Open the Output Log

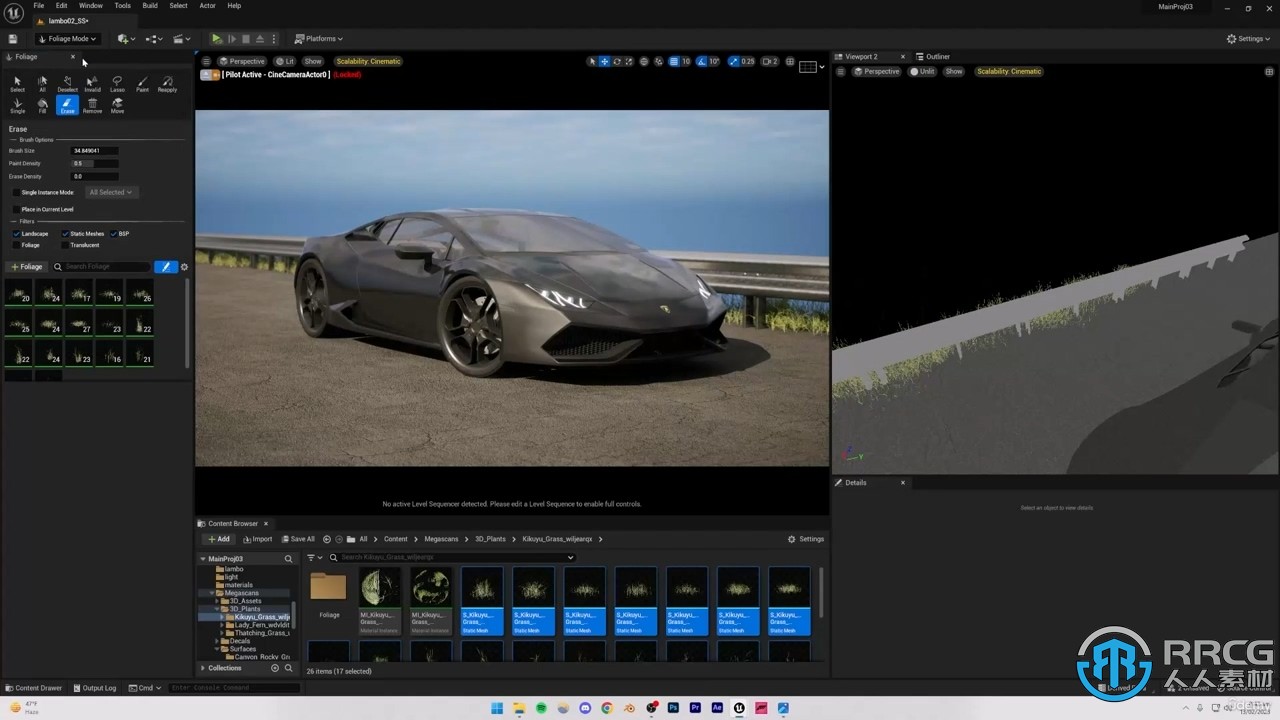94,688
